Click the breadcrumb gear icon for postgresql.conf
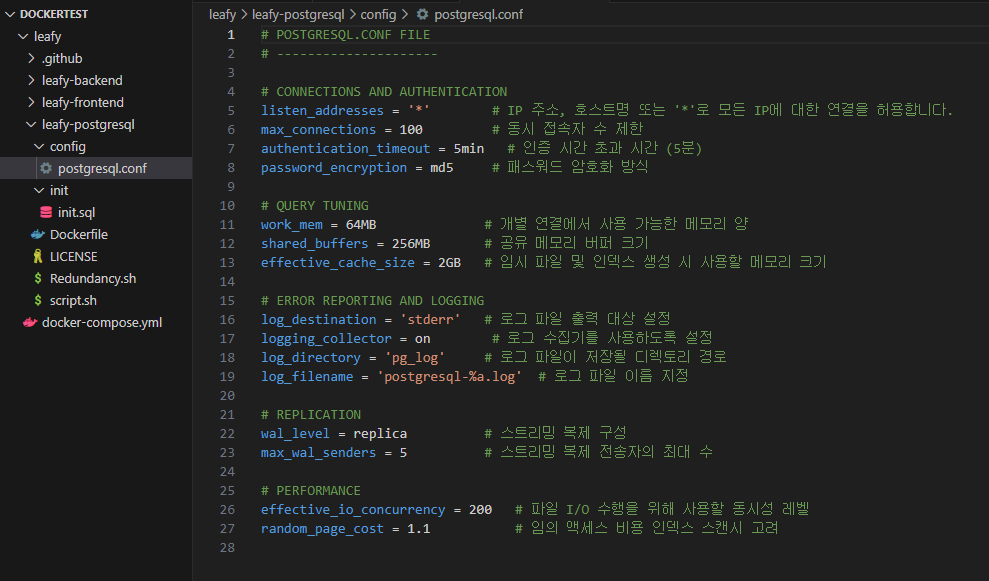Image resolution: width=989 pixels, height=581 pixels. point(422,14)
